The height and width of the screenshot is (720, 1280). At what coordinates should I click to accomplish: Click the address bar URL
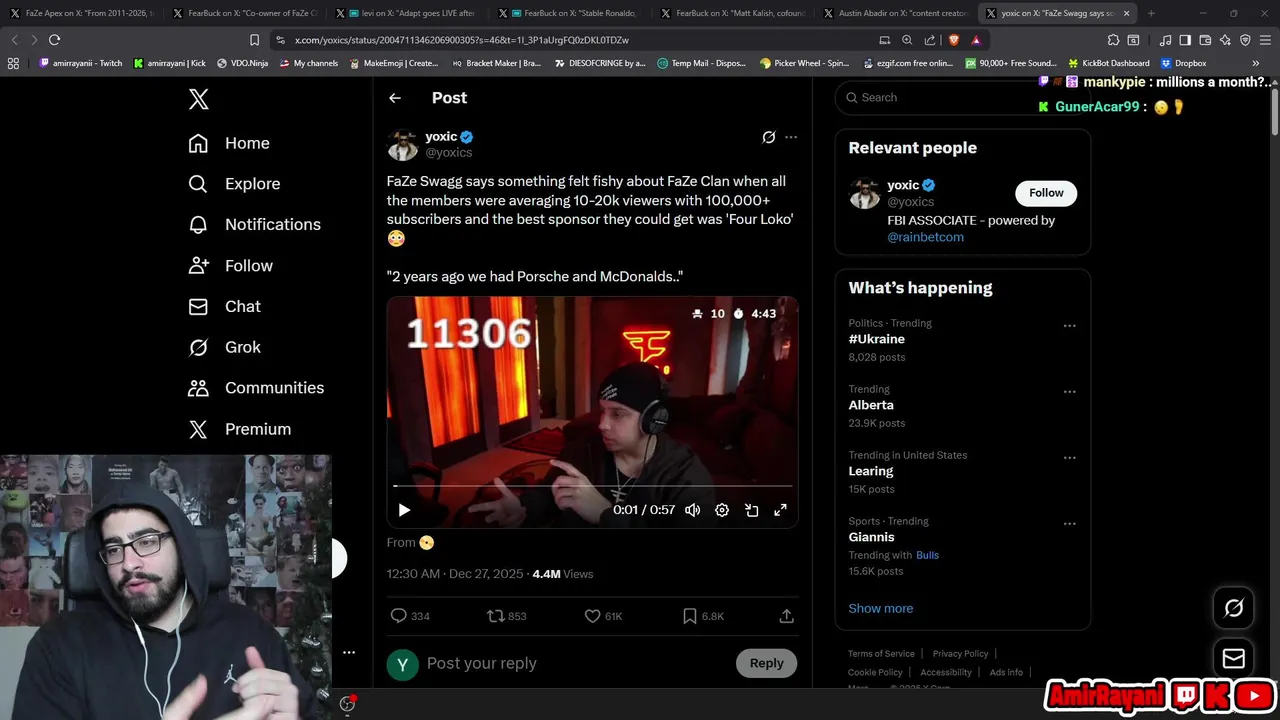coord(462,40)
